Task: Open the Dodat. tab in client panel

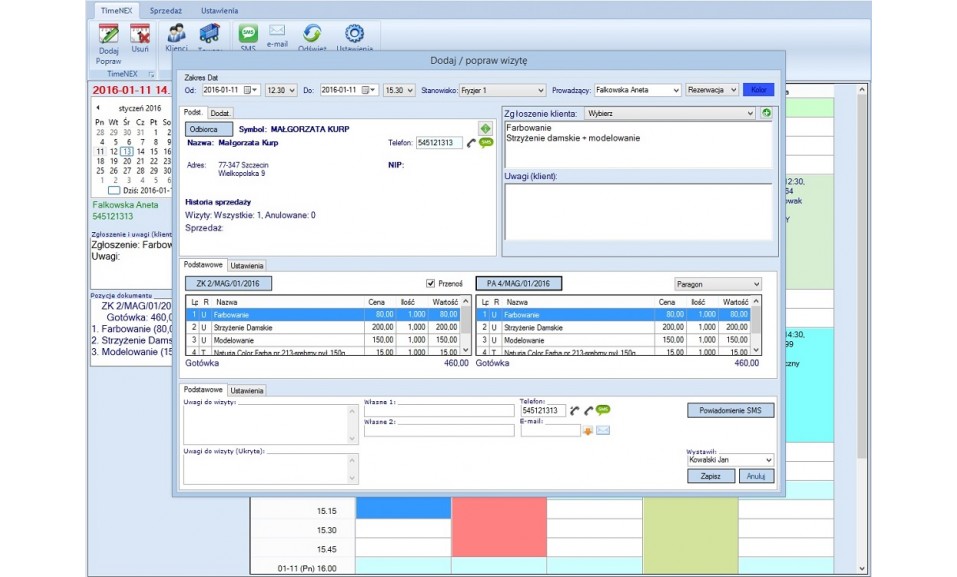Action: pyautogui.click(x=221, y=113)
